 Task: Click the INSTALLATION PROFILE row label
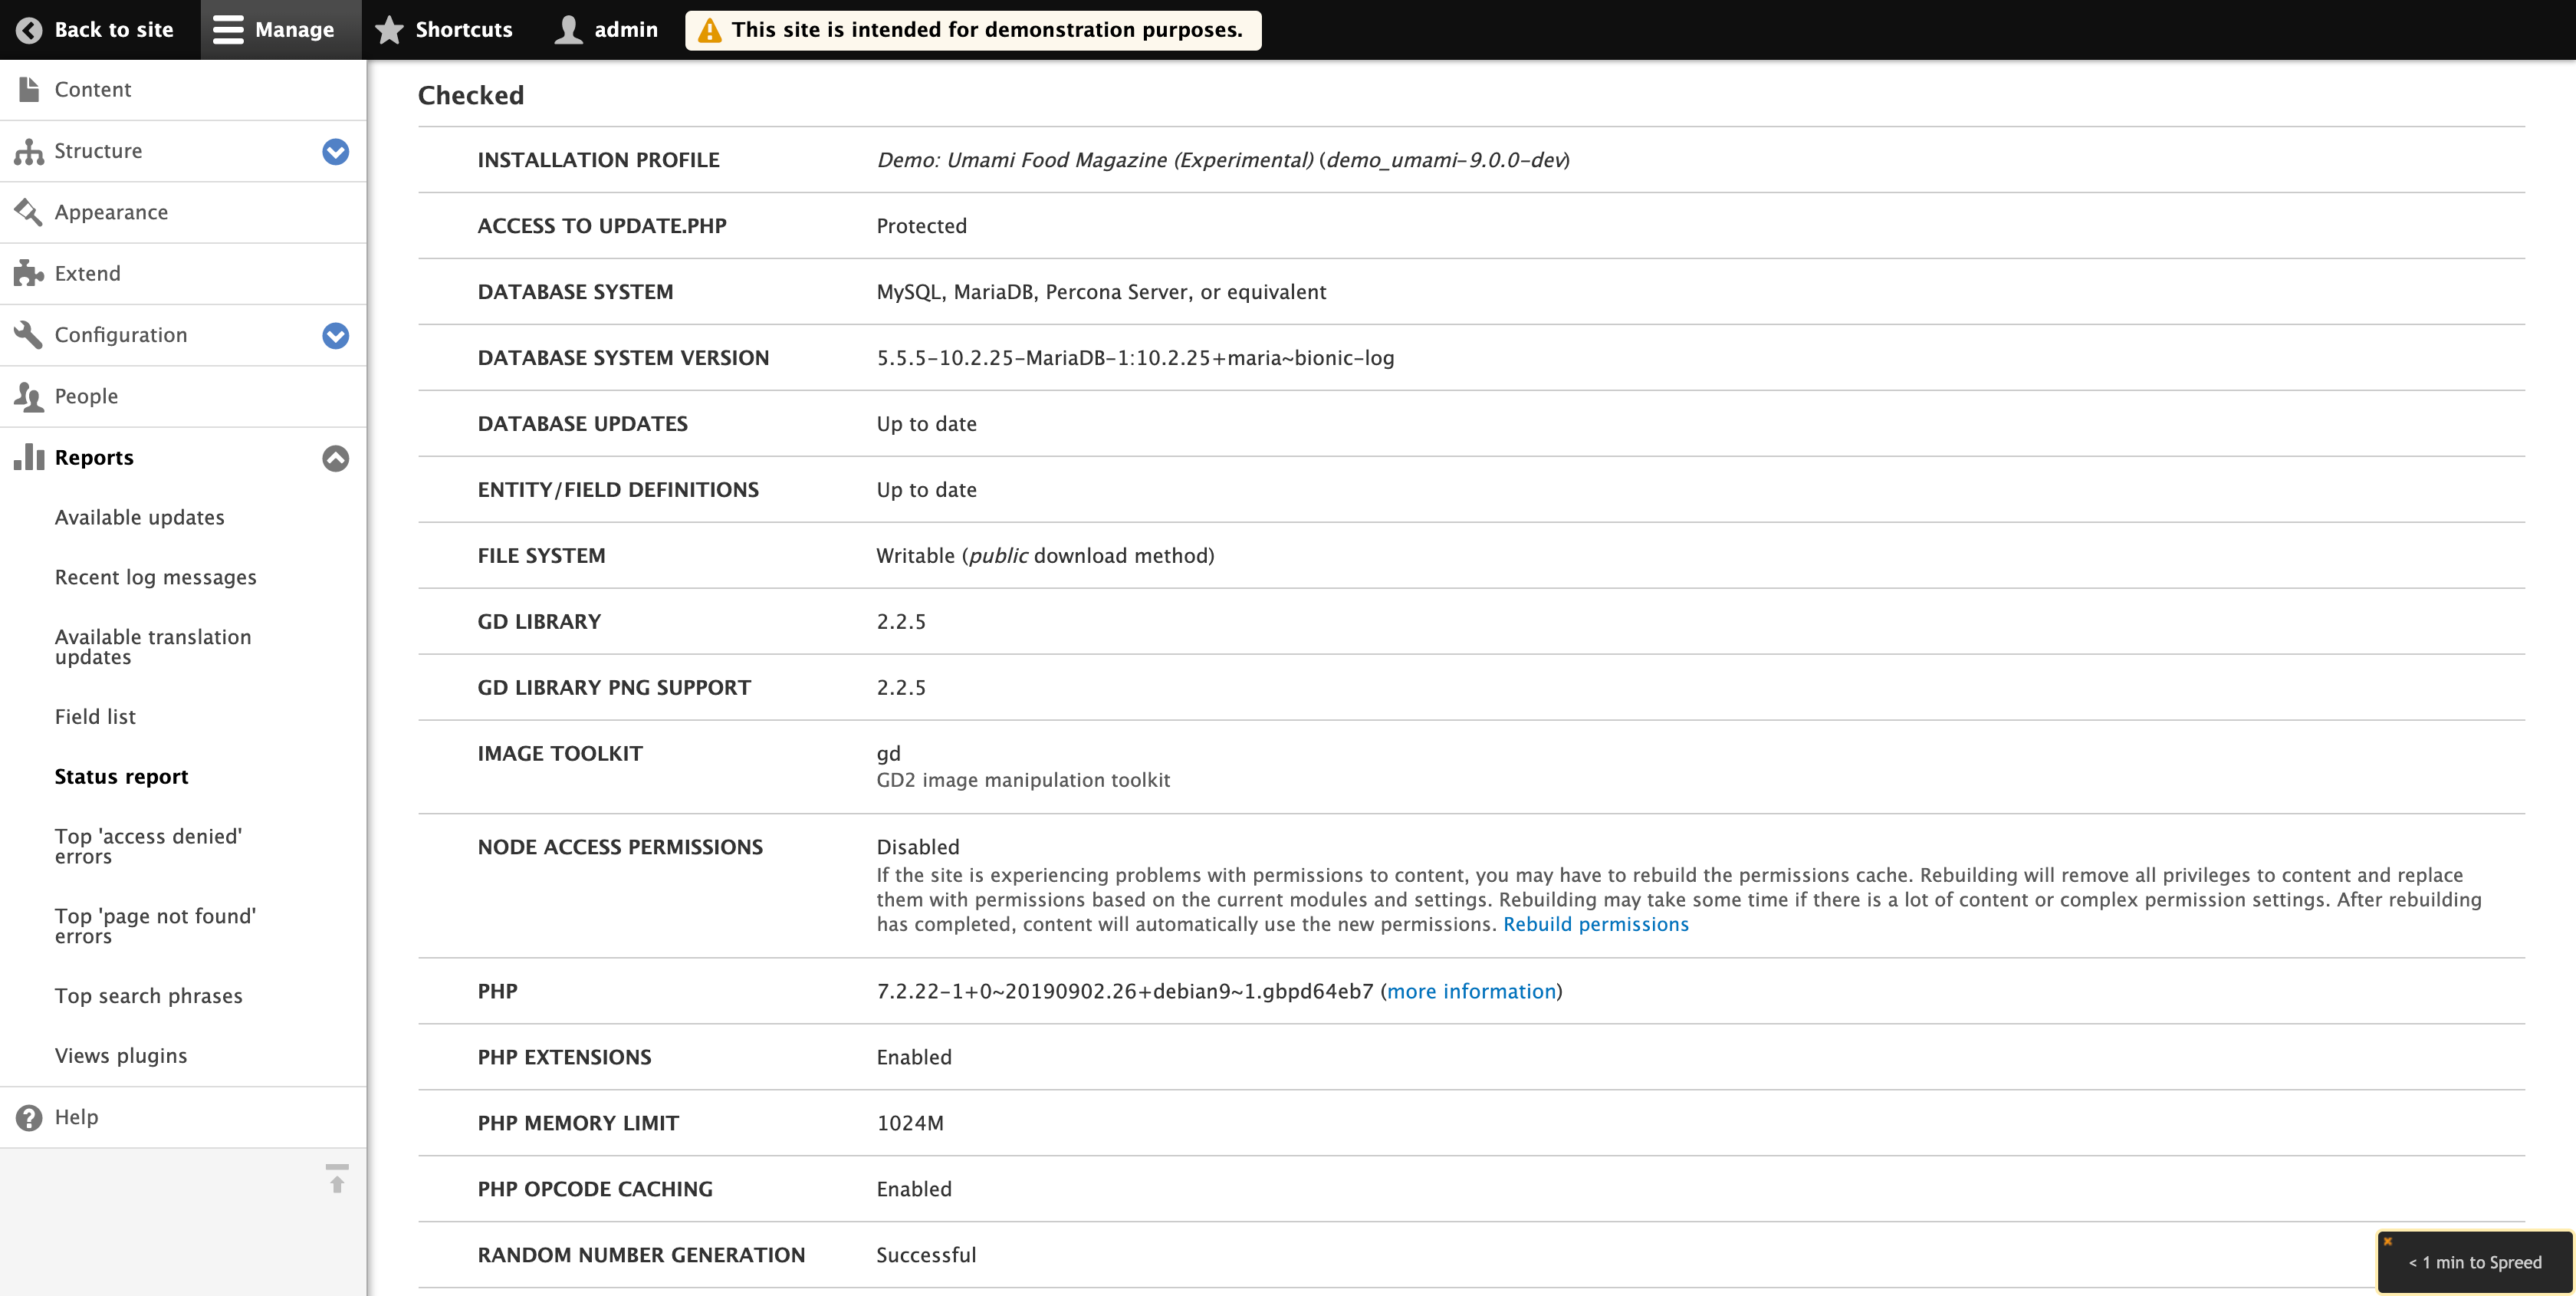[x=598, y=160]
